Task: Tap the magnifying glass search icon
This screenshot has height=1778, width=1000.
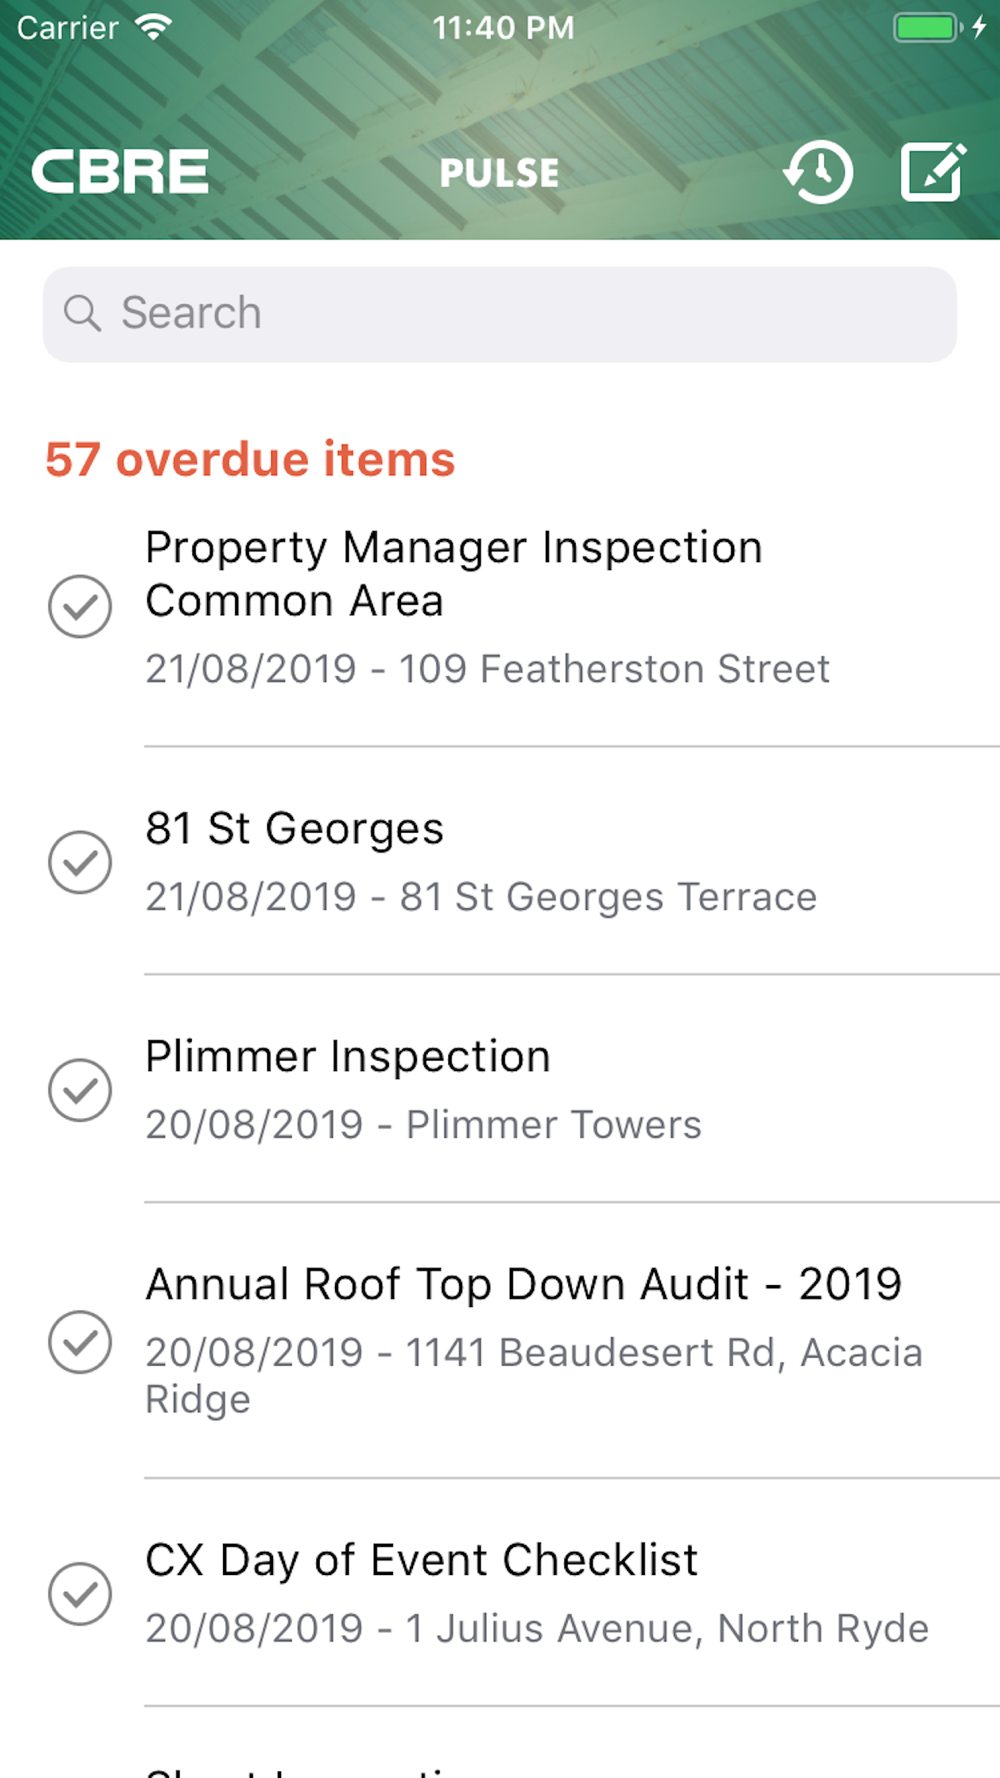Action: [82, 313]
